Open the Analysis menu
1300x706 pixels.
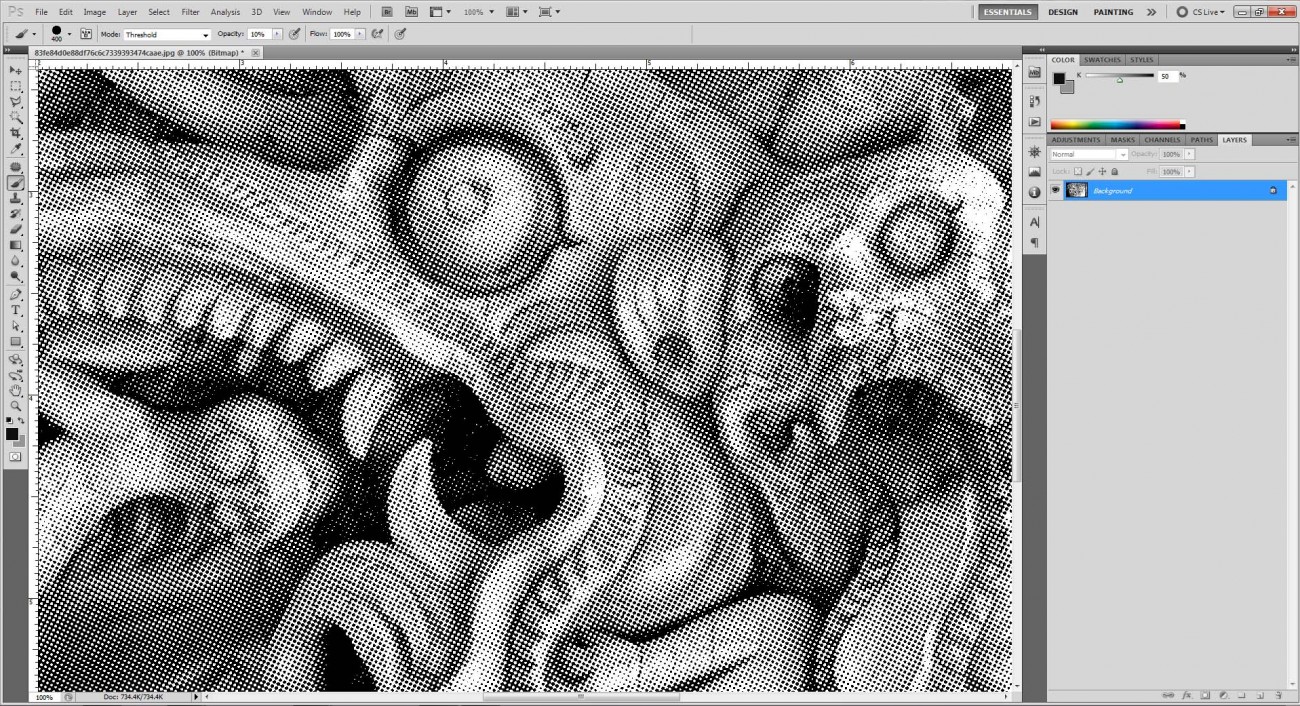point(225,12)
